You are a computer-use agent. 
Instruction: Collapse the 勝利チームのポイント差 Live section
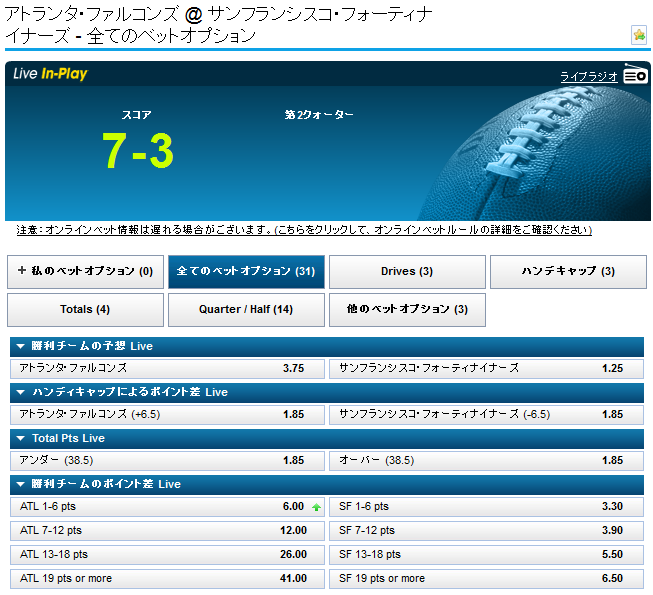(x=22, y=484)
